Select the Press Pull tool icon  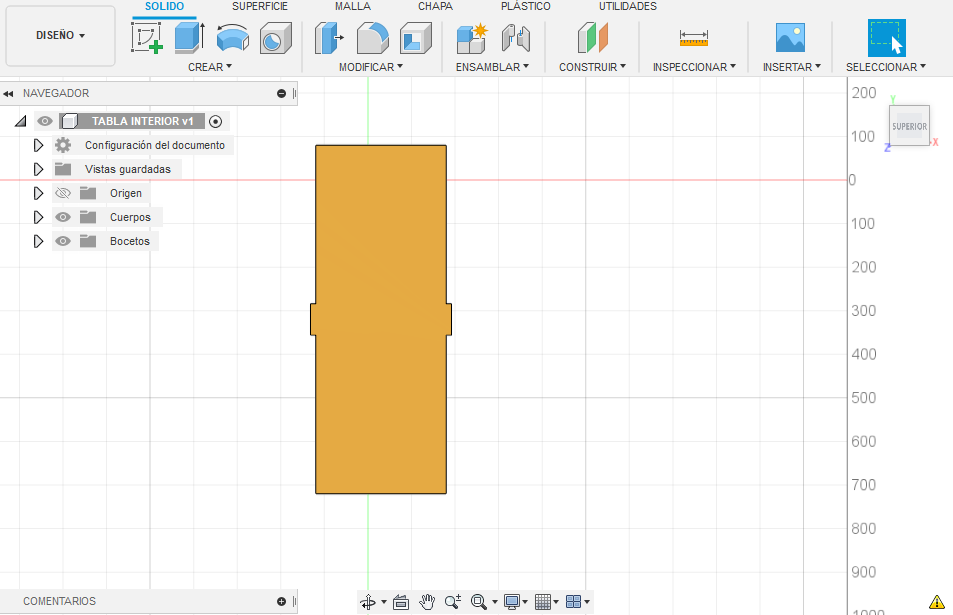[329, 38]
